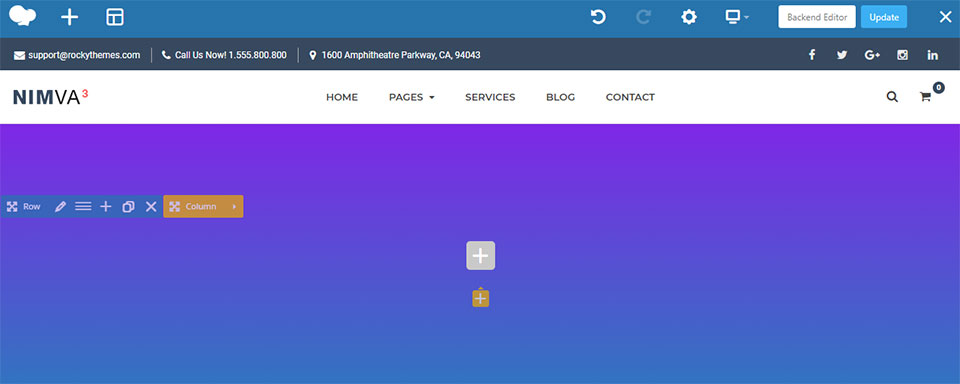Expand the Column controls arrow
This screenshot has width=960, height=384.
tap(234, 206)
